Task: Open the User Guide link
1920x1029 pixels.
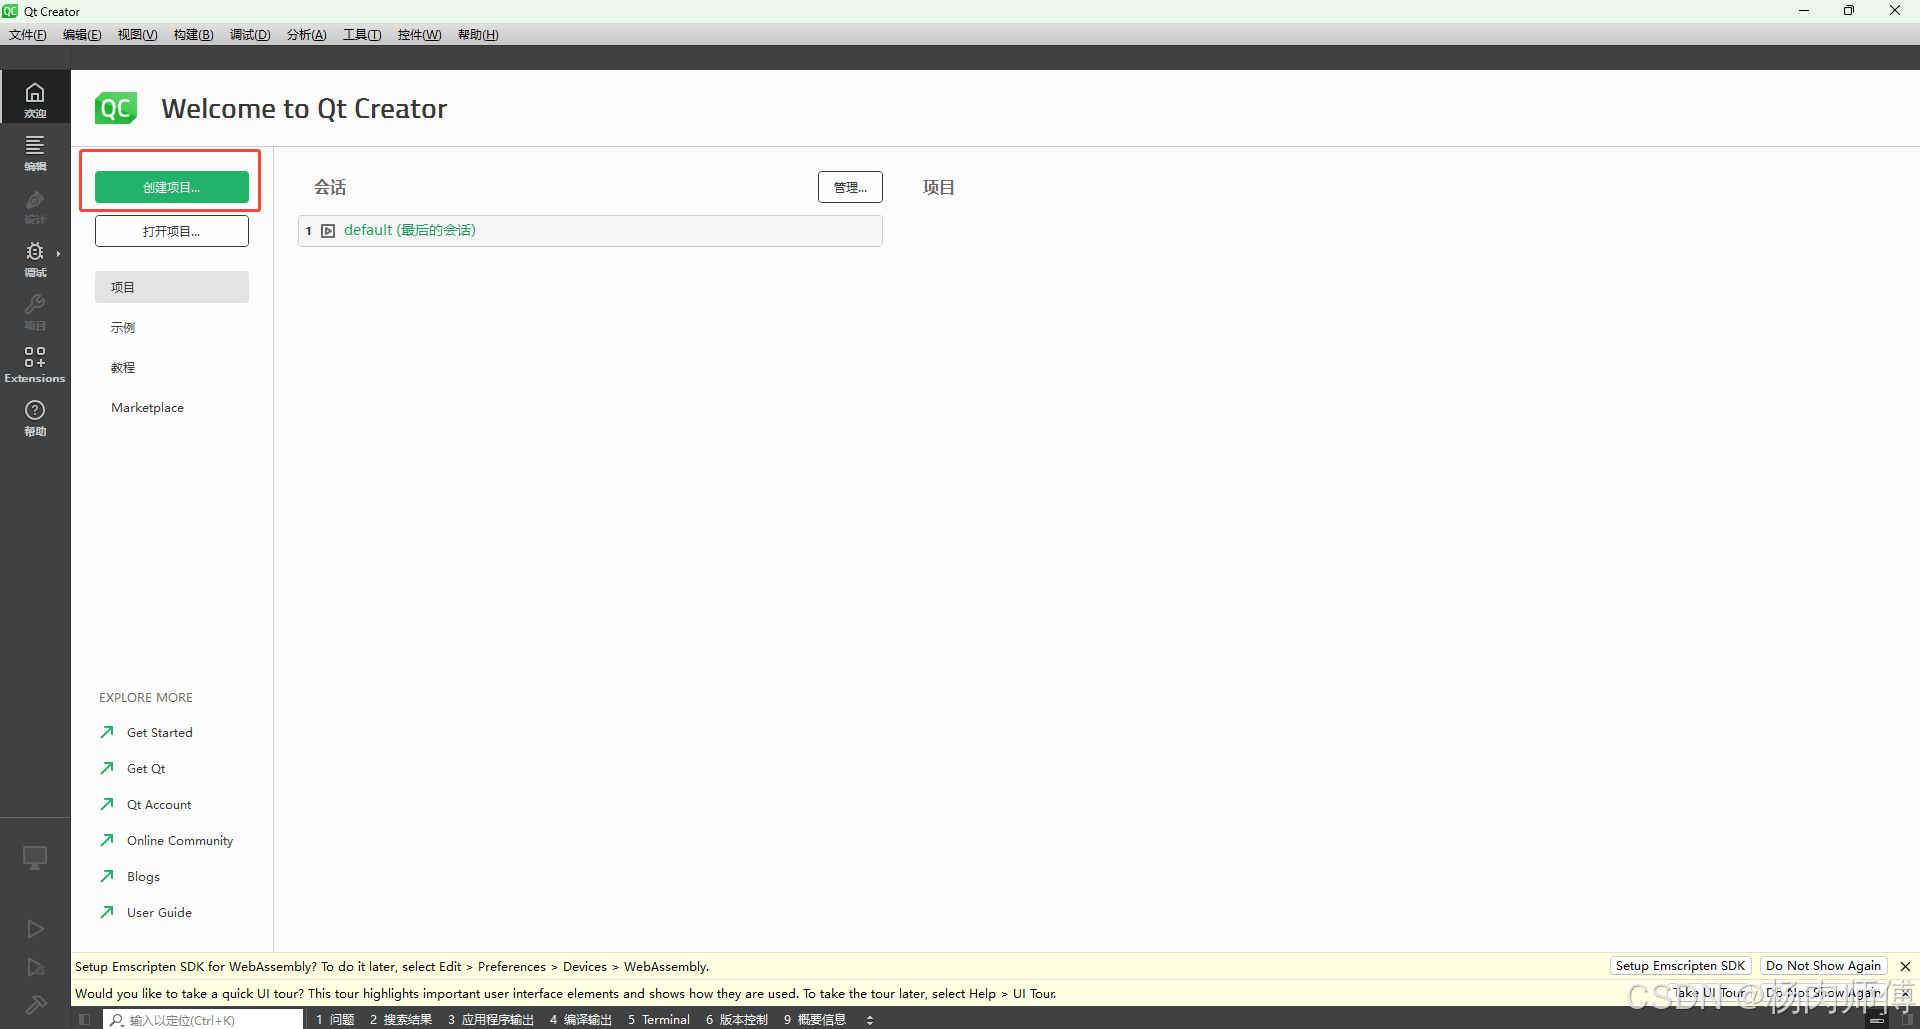Action: pos(159,912)
